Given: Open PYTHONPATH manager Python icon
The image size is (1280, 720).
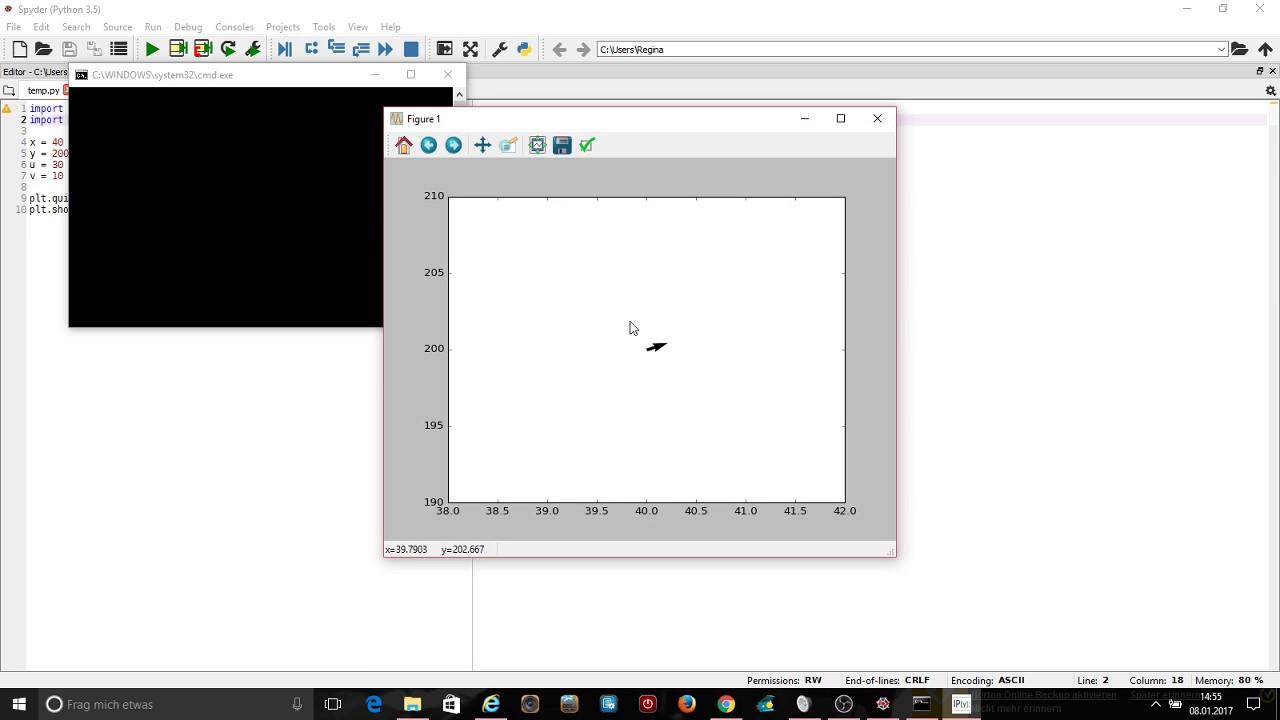Looking at the screenshot, I should [x=524, y=49].
